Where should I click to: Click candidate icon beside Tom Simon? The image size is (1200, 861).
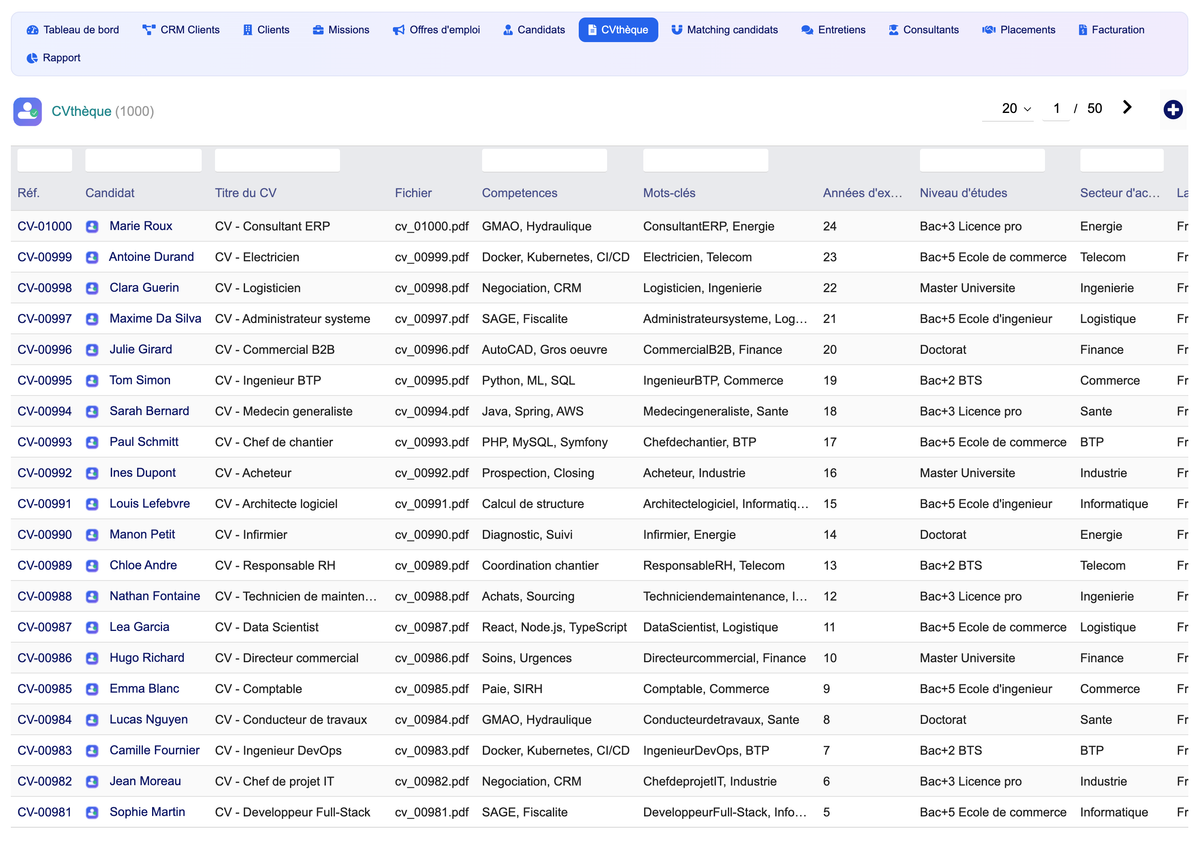pyautogui.click(x=92, y=381)
